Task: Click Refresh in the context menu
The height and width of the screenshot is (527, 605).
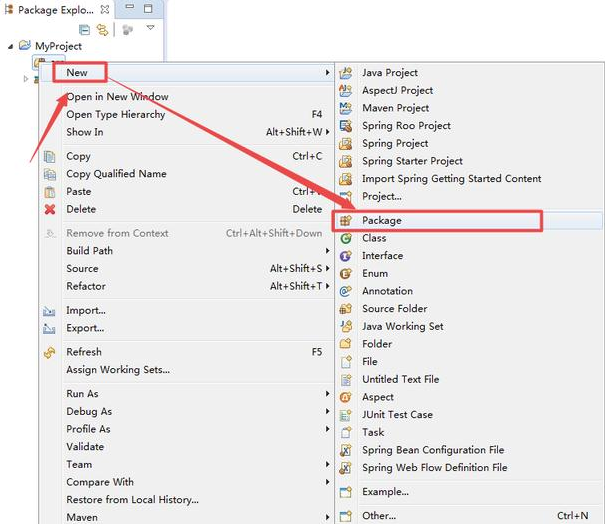Action: (83, 352)
